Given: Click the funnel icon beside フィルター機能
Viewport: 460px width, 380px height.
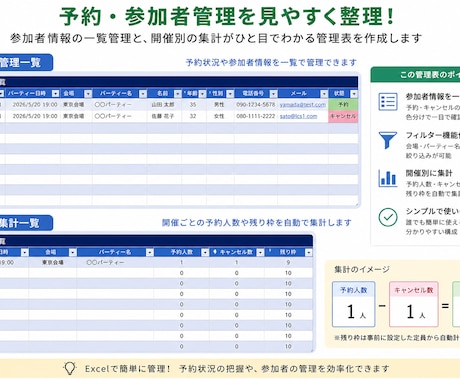Looking at the screenshot, I should click(388, 140).
